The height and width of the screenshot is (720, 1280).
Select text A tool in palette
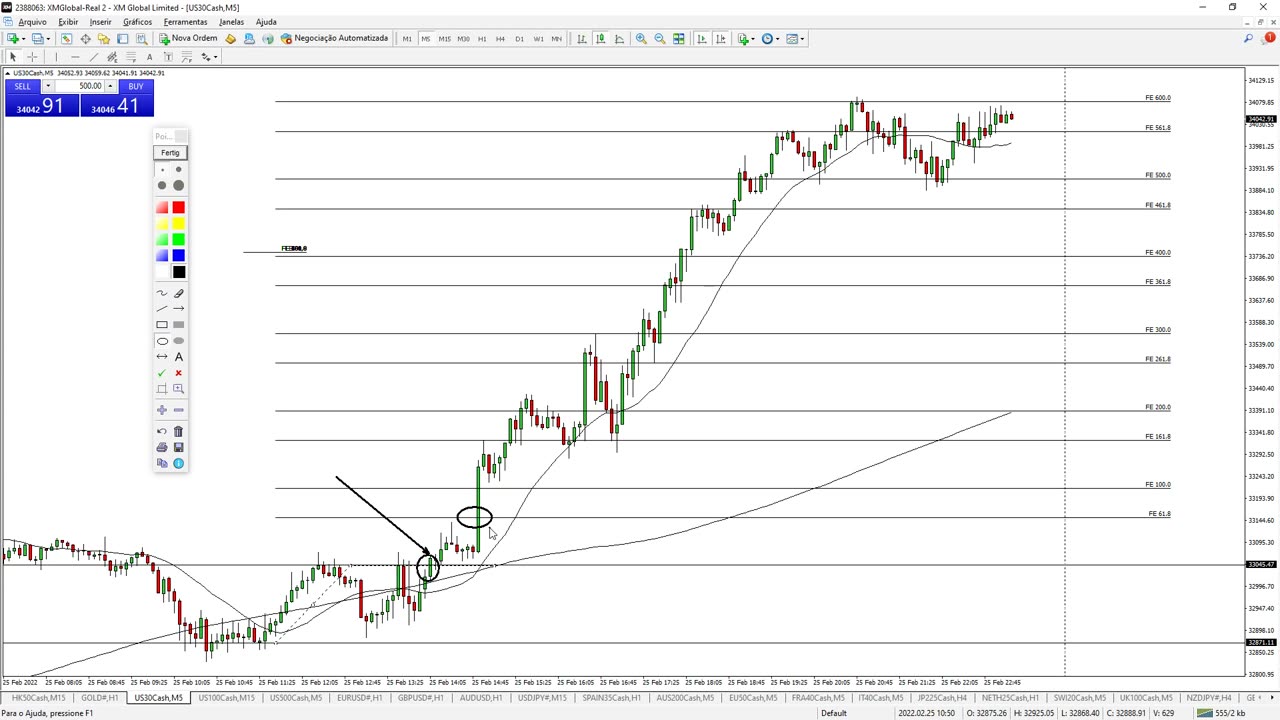[178, 357]
